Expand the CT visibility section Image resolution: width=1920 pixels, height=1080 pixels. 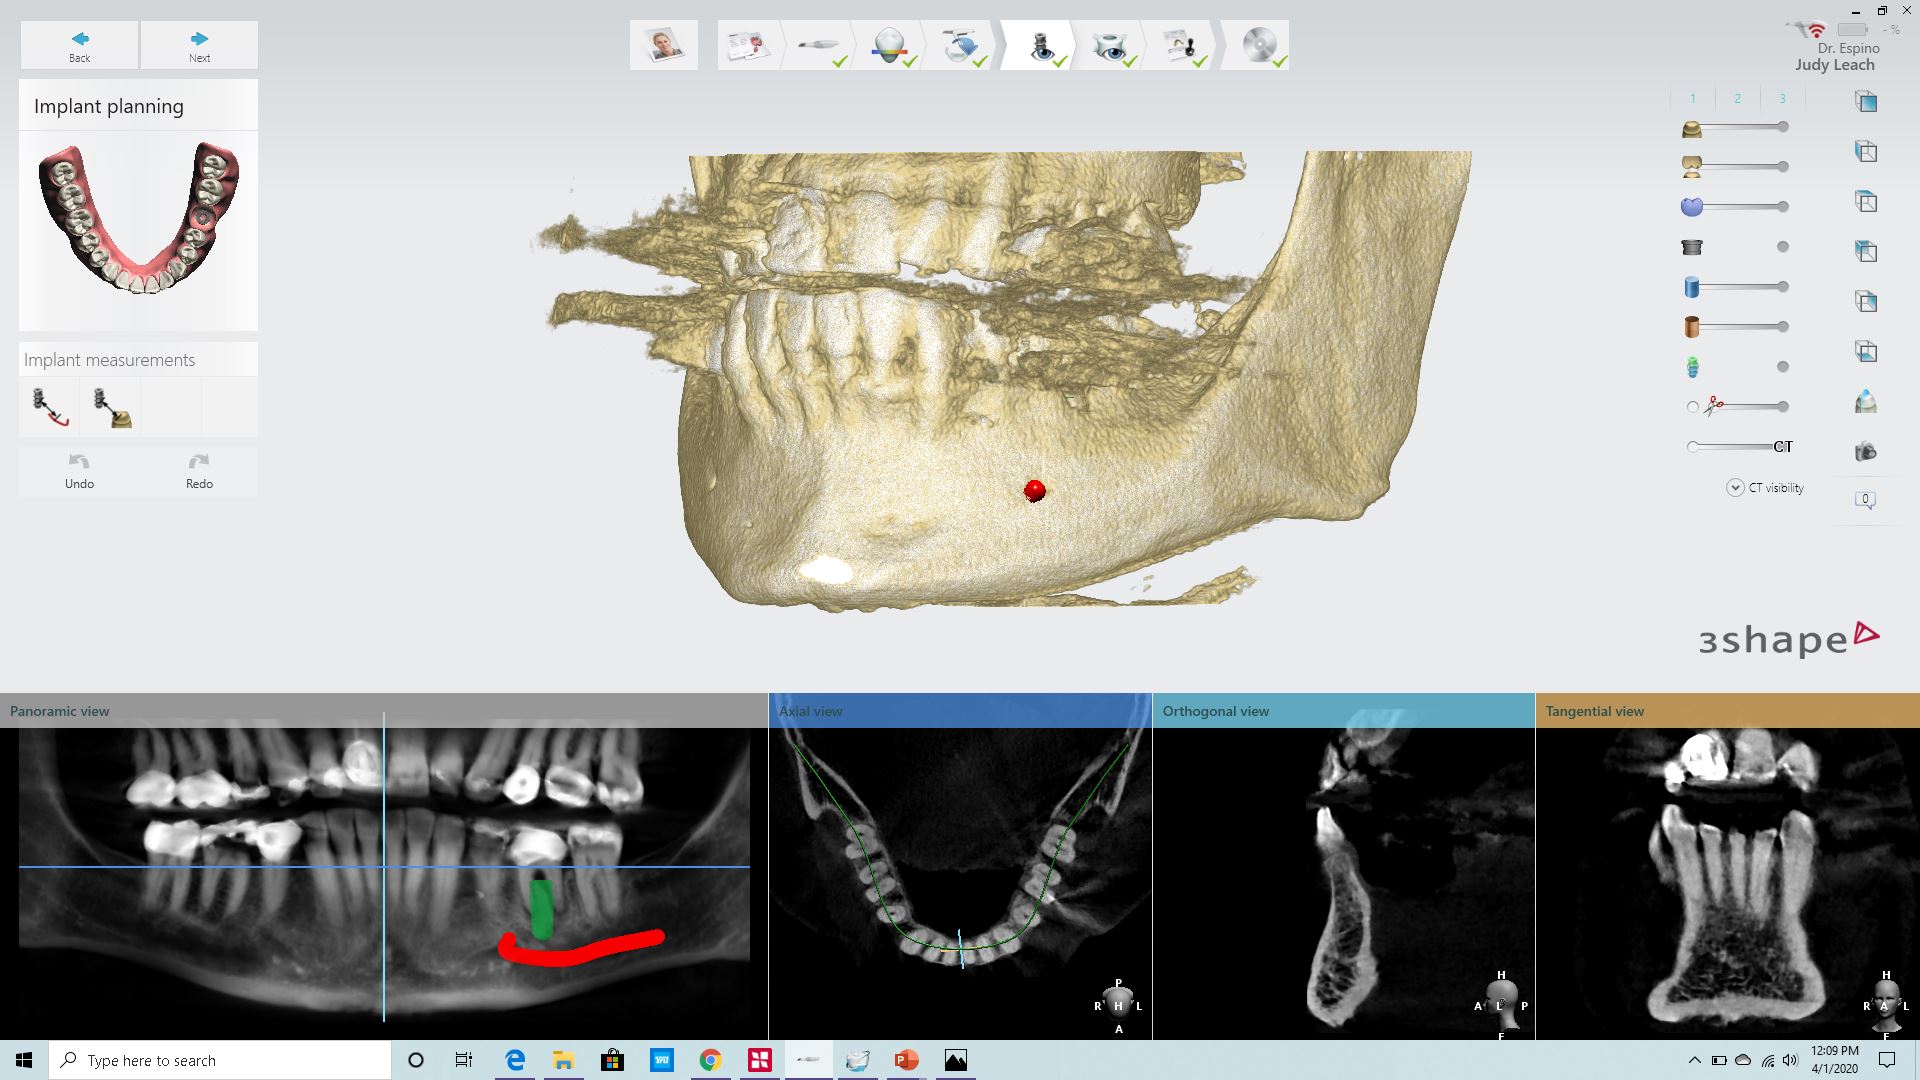click(1737, 488)
